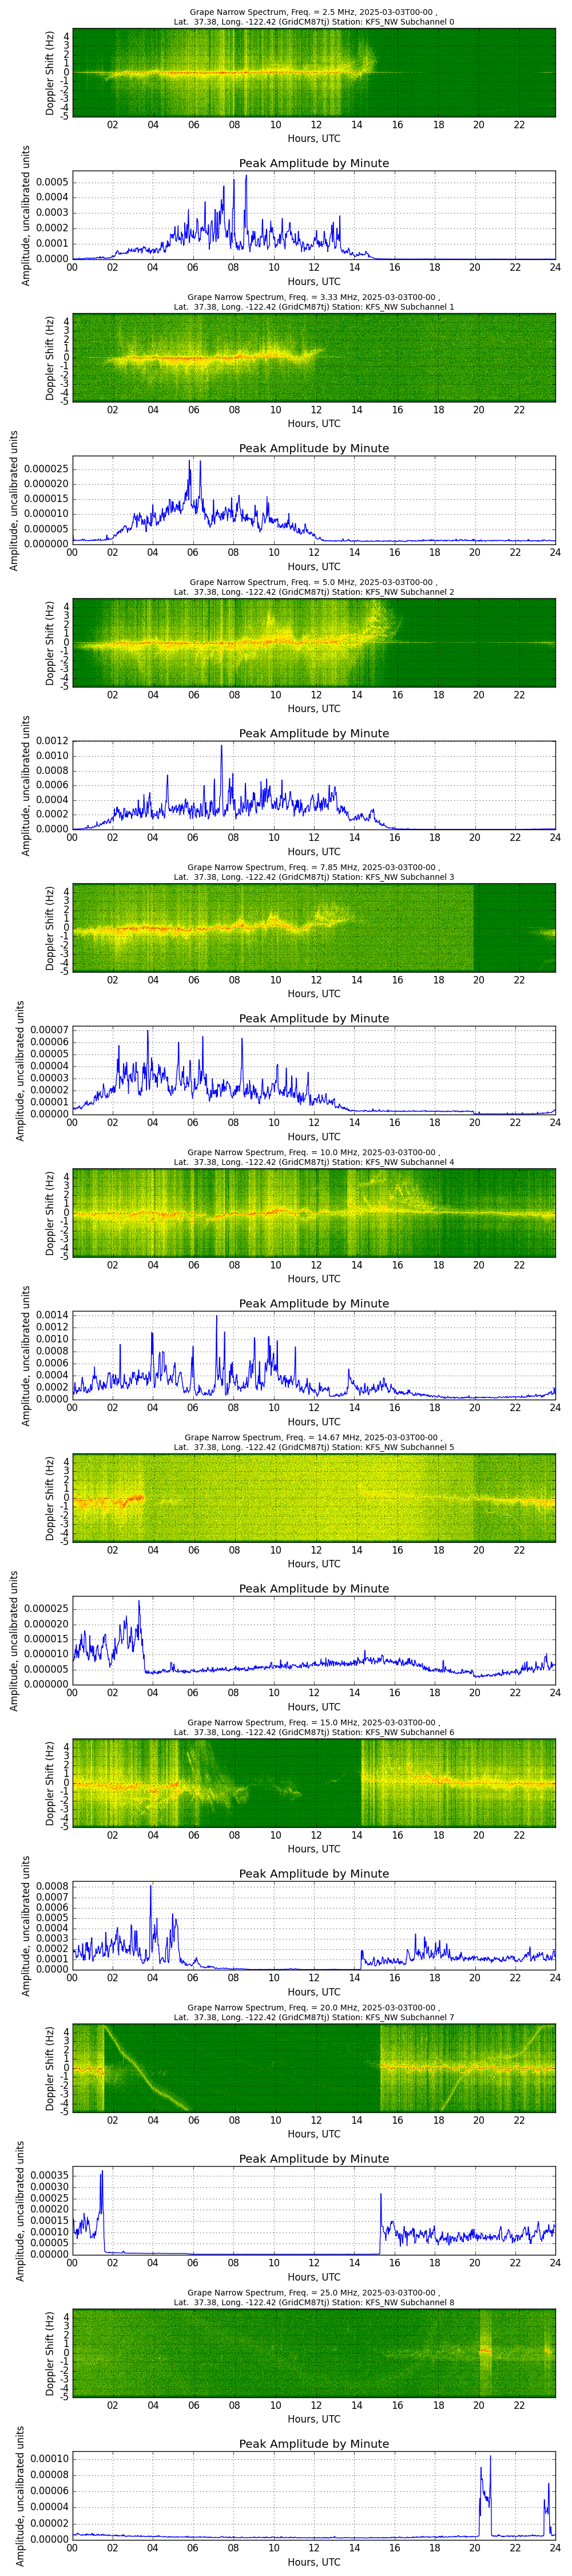Select the 10.0 MHz Doppler spectrogram image

tap(313, 1213)
